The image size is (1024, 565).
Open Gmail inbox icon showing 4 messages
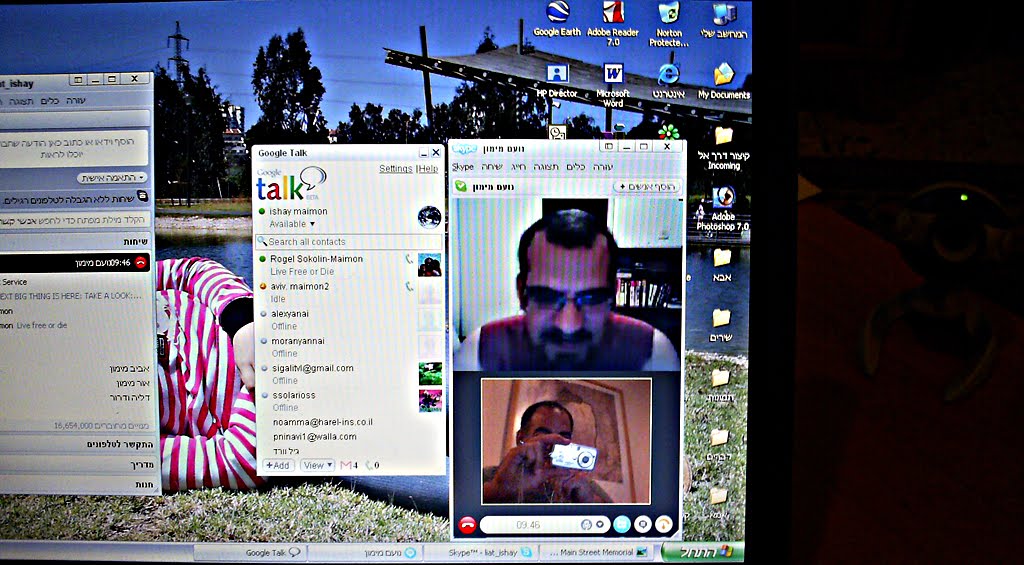349,465
